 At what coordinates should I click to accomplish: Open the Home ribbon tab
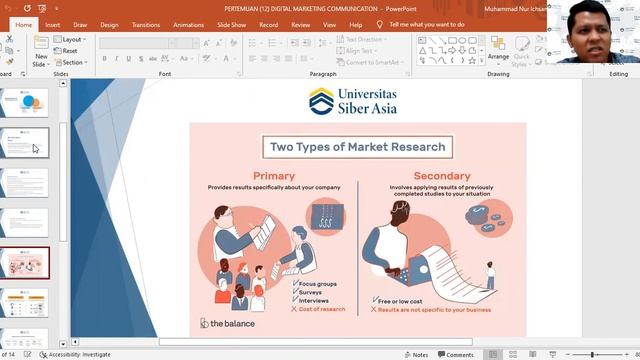point(24,25)
